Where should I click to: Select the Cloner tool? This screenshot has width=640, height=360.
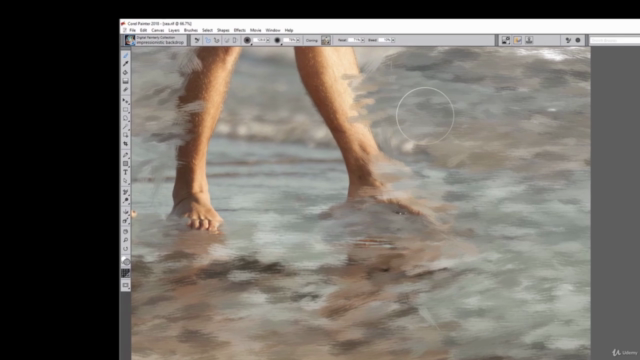[x=125, y=191]
